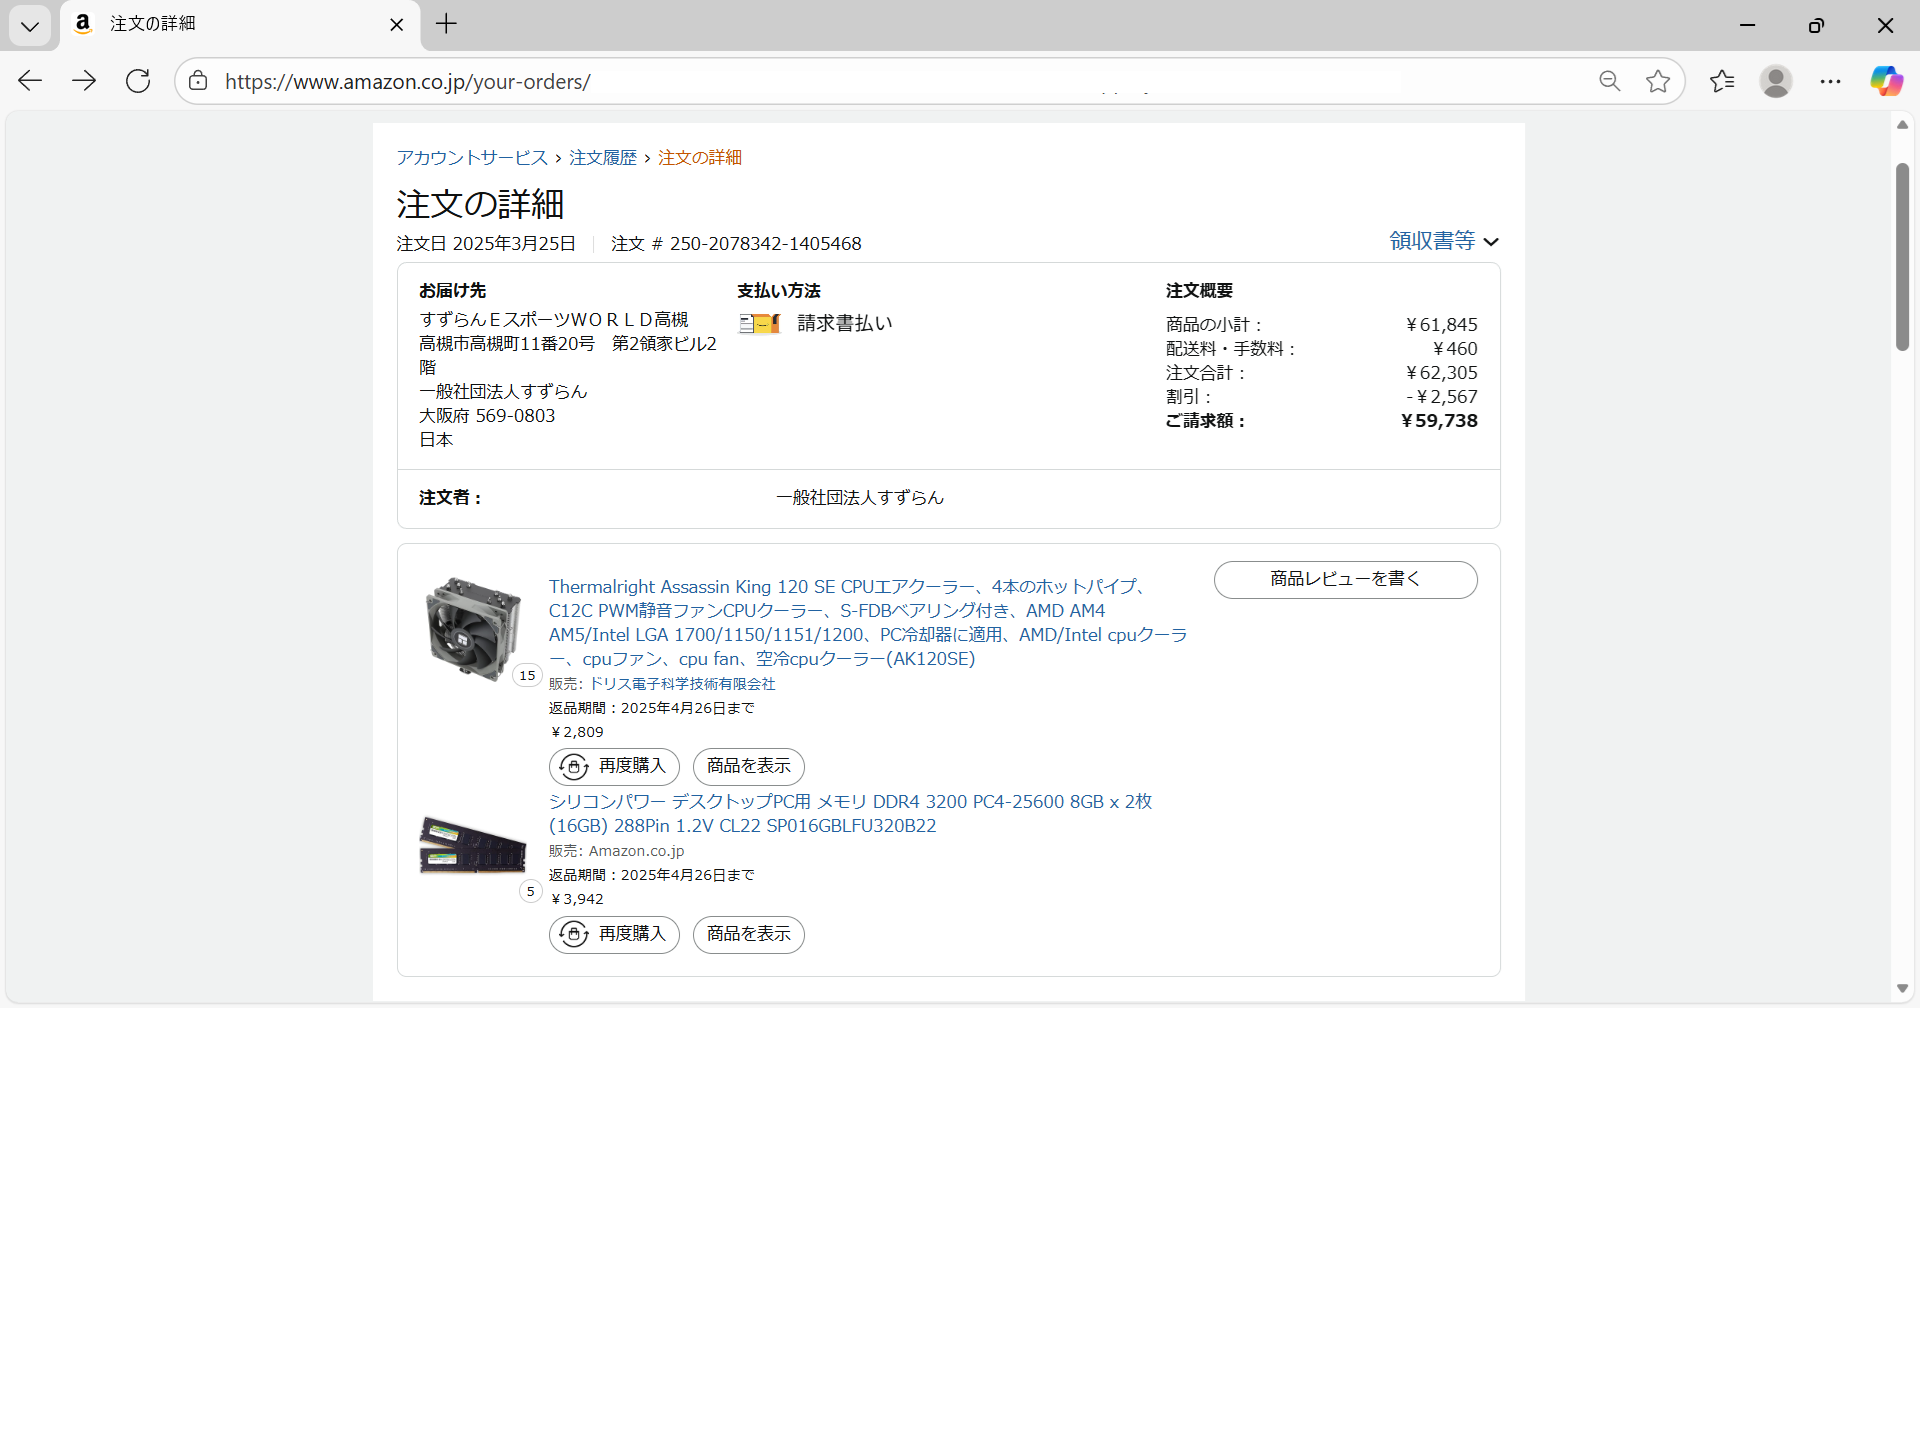
Task: Expand the 領収書等 dropdown
Action: coord(1443,241)
